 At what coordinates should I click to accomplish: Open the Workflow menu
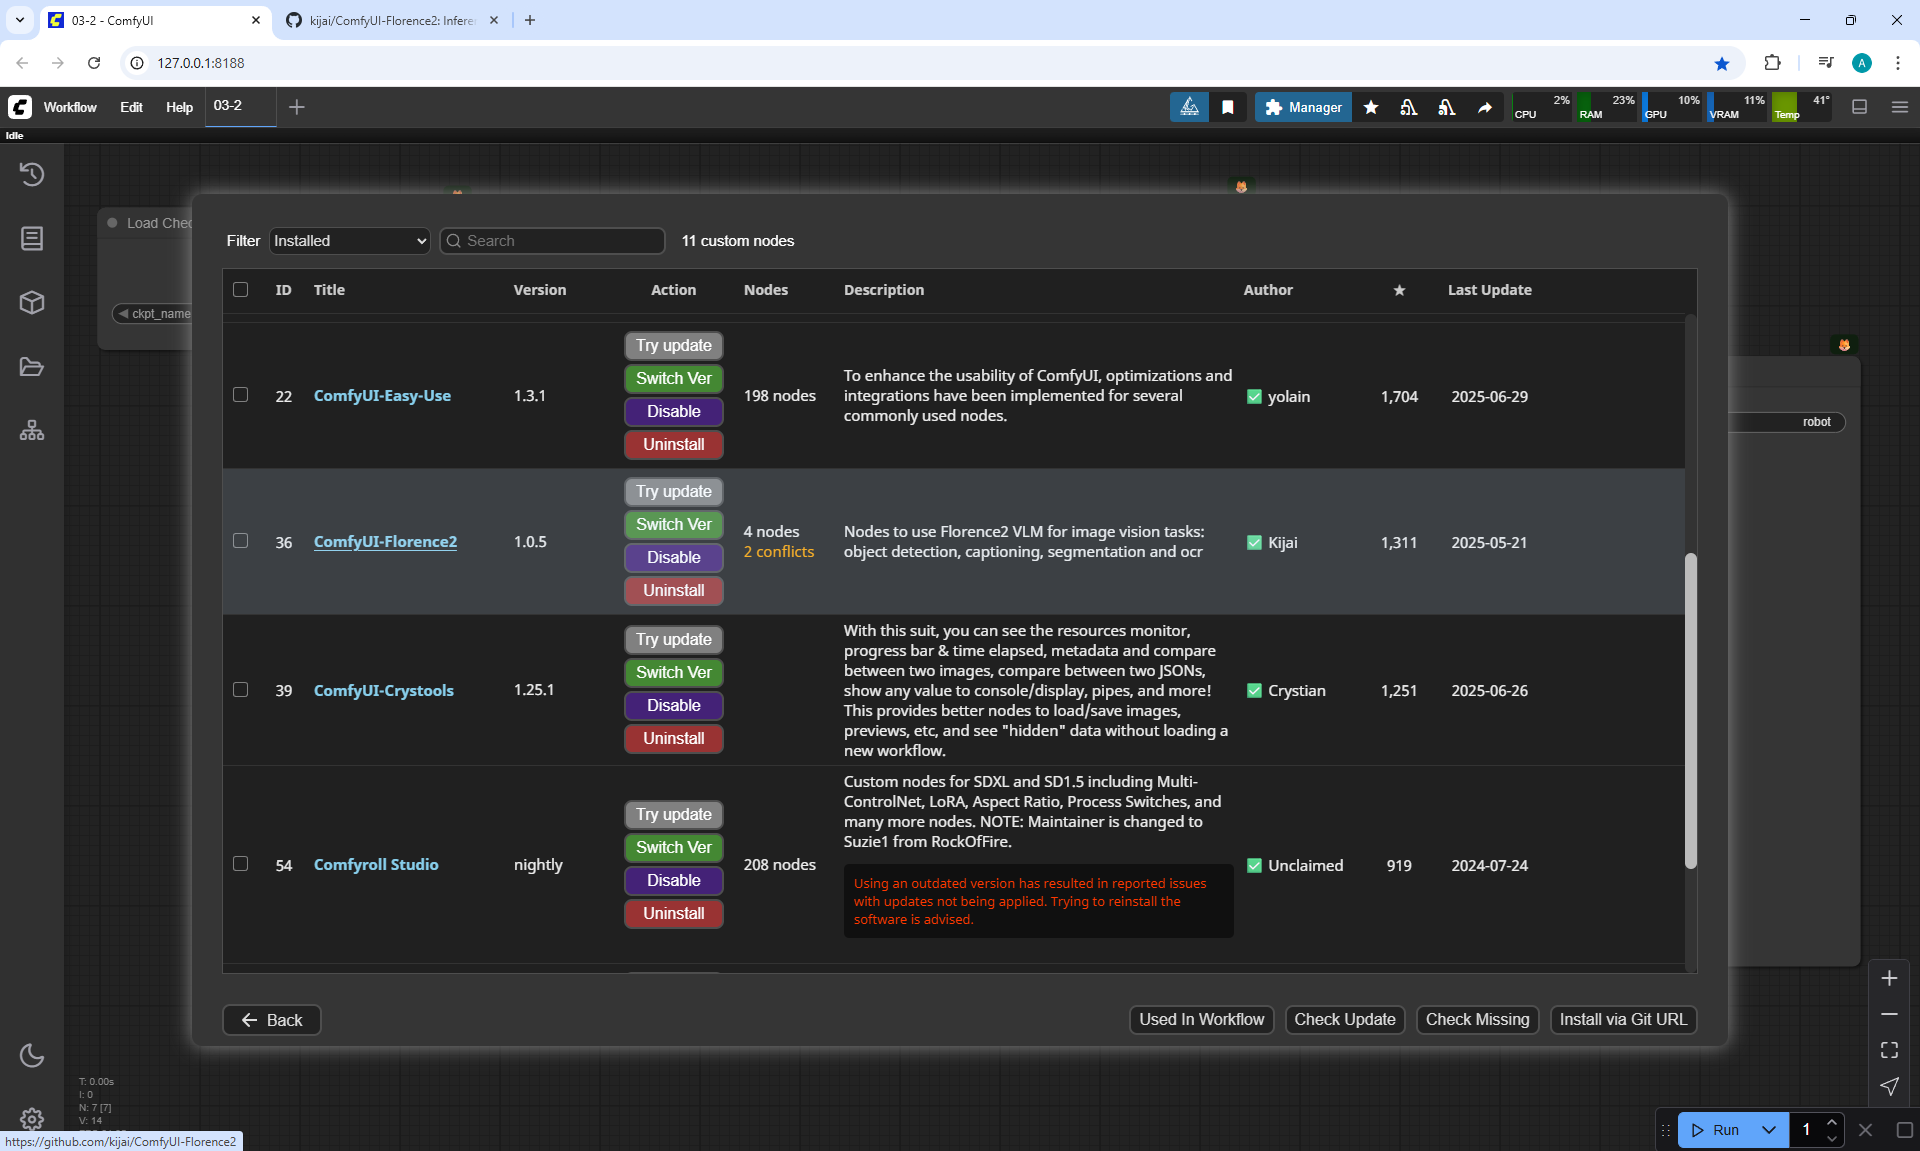tap(70, 107)
